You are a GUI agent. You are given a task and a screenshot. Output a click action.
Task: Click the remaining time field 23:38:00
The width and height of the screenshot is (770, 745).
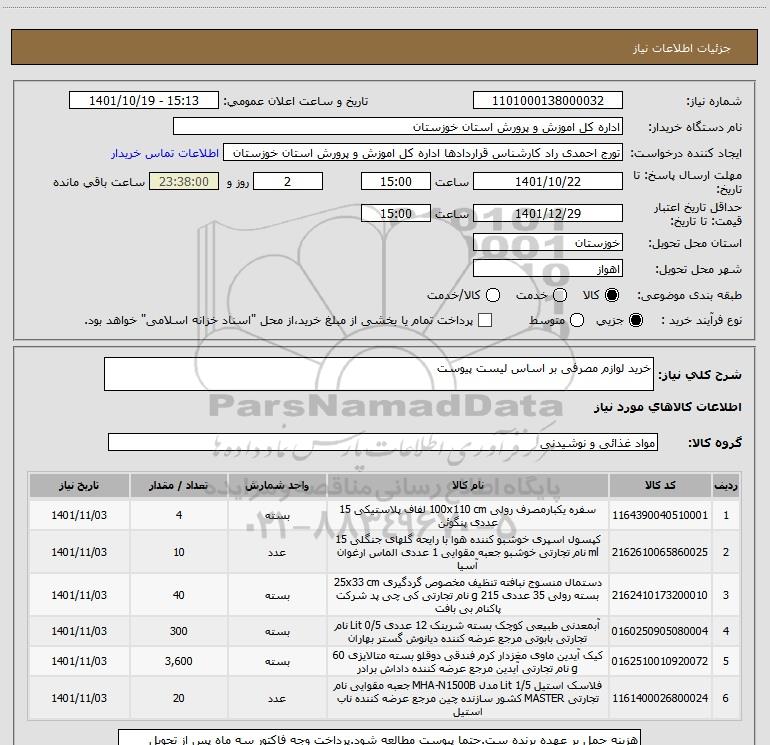pyautogui.click(x=184, y=182)
